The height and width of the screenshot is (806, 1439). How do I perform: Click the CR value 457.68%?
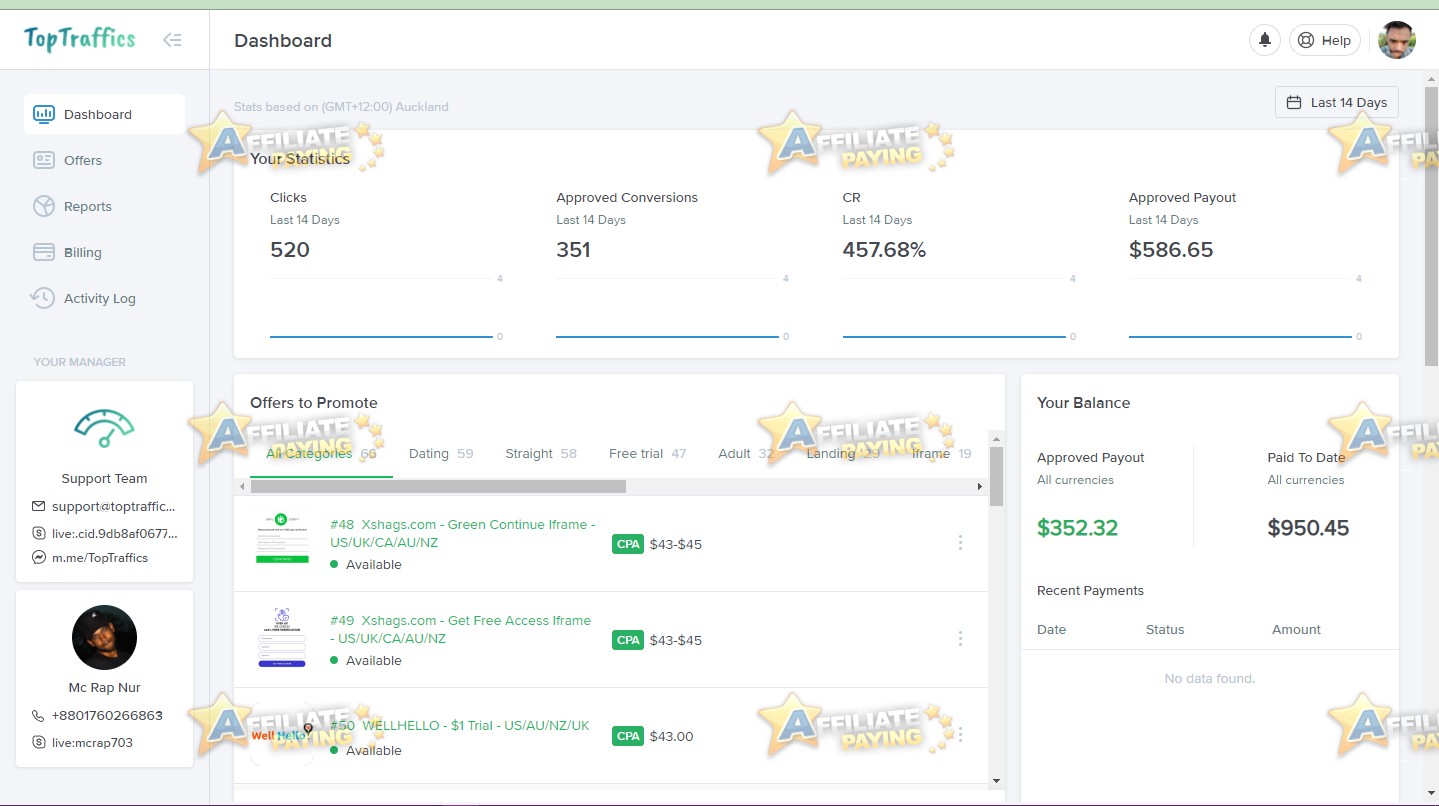[x=884, y=250]
